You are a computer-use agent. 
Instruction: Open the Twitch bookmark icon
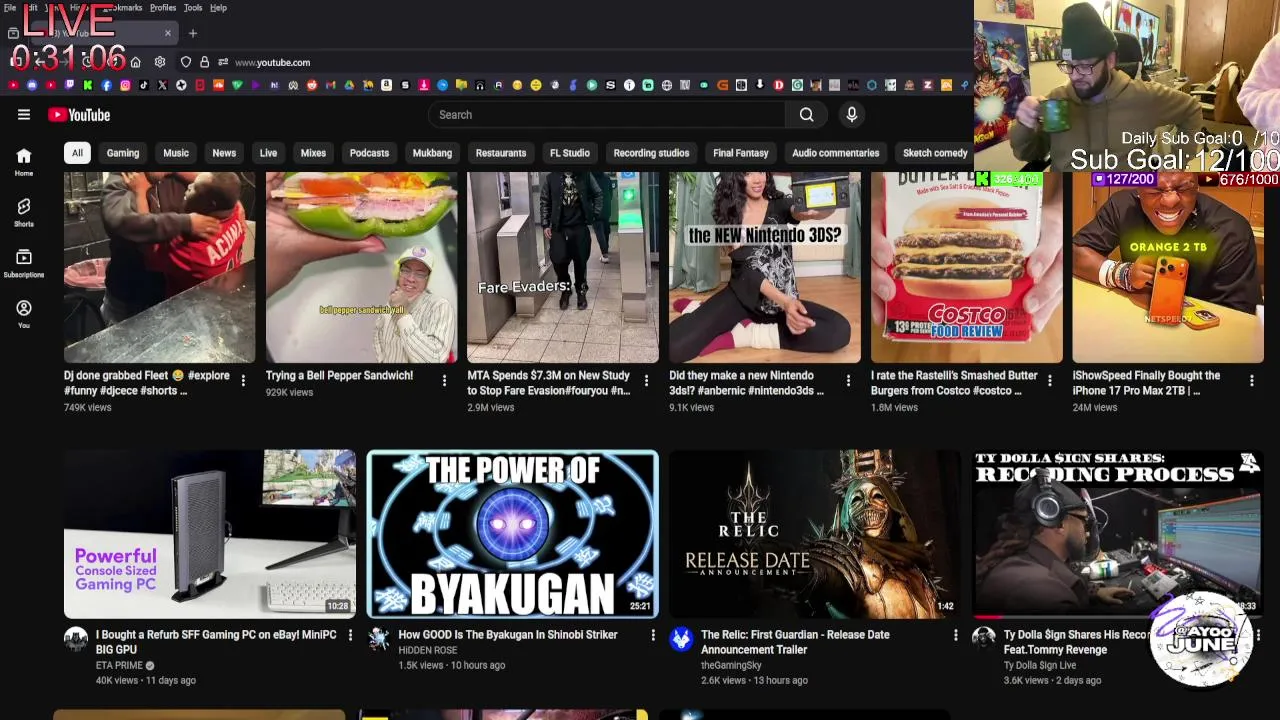[69, 85]
